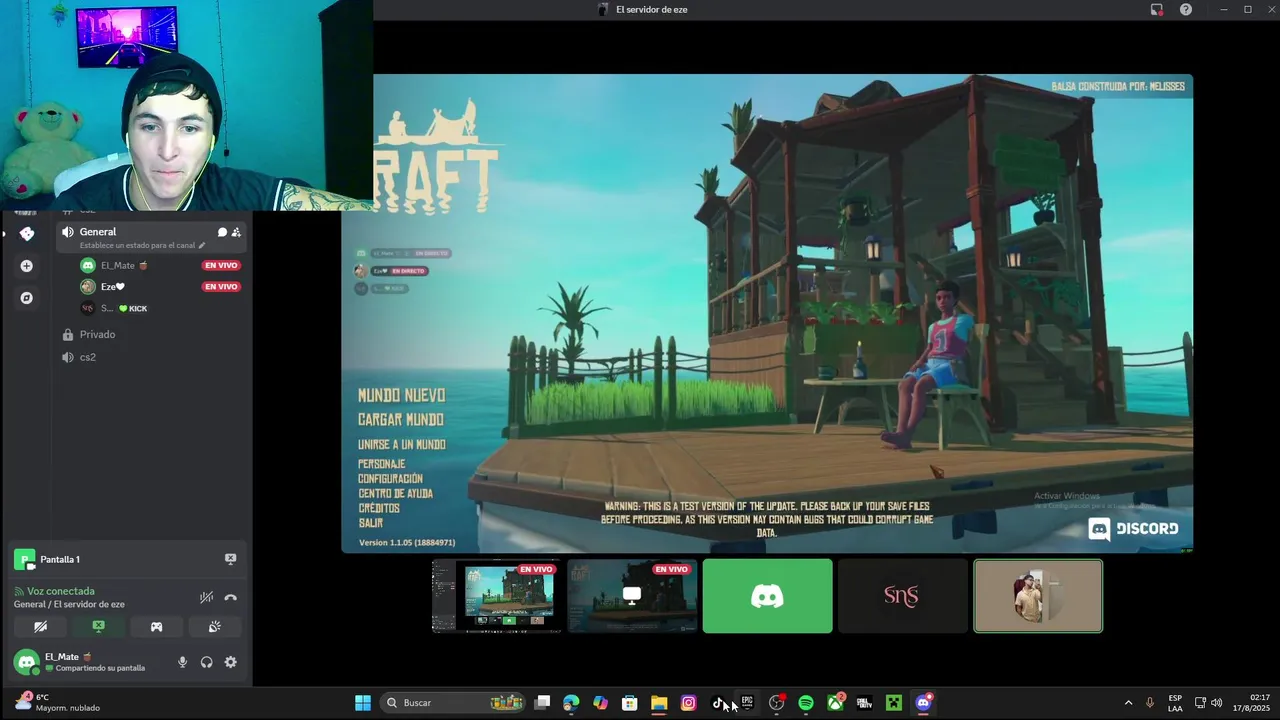Open the Copilot taskbar icon
Screen dimensions: 1280x720
tap(600, 703)
